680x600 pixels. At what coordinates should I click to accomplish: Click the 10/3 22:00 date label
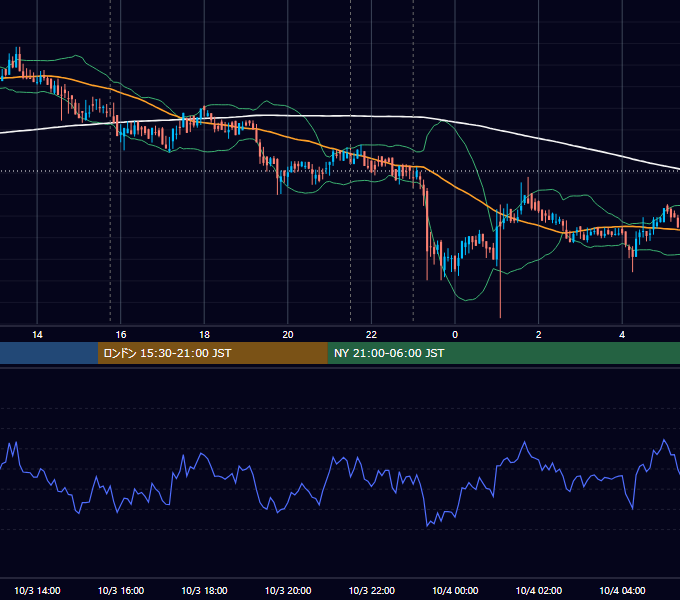[372, 590]
